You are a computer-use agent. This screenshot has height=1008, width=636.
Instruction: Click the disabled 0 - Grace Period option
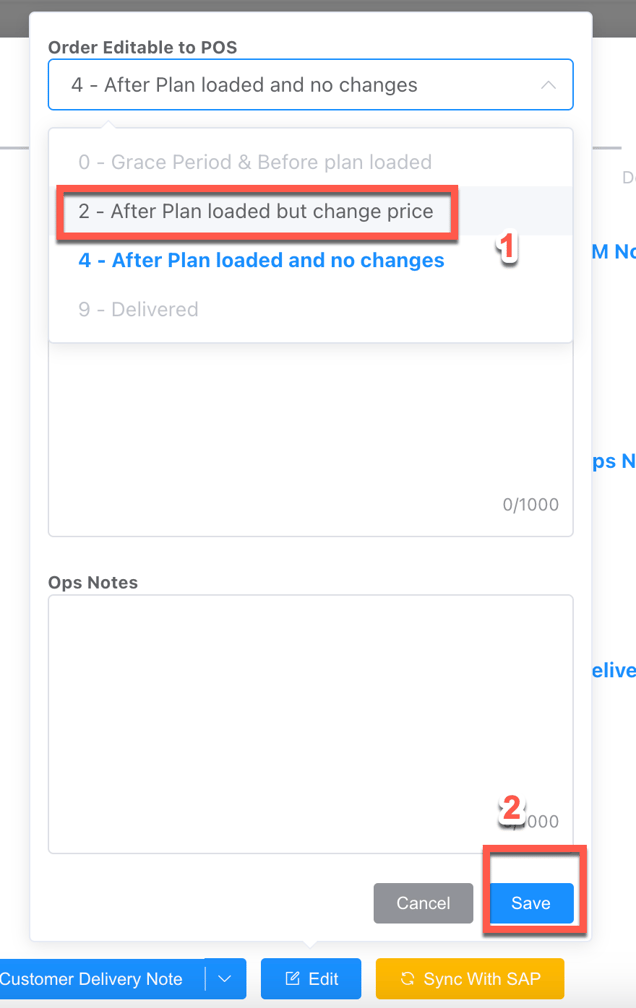coord(255,162)
